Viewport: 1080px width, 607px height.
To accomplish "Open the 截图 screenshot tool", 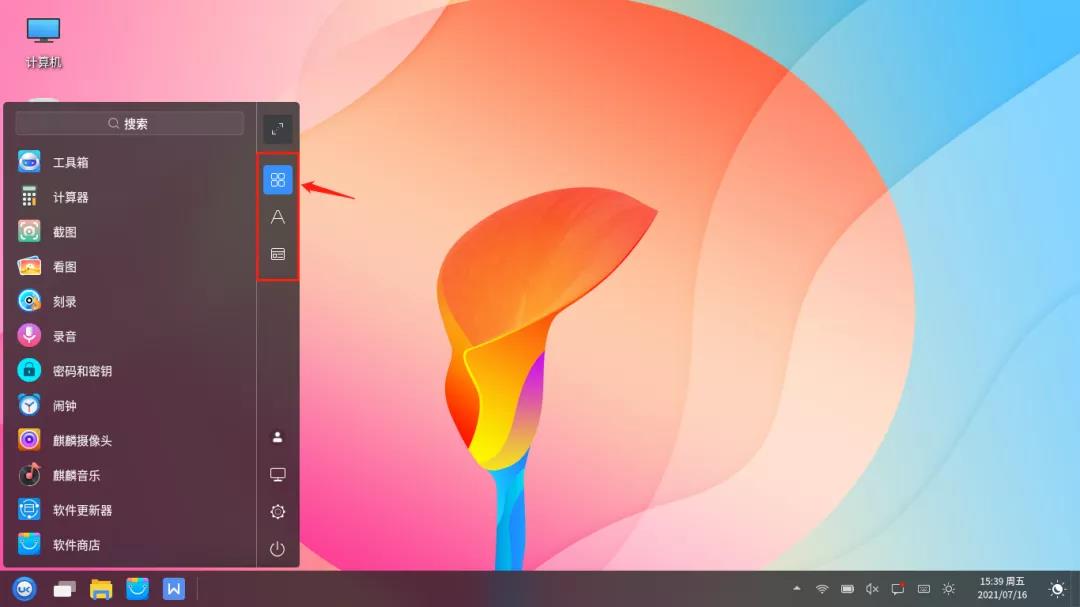I will pos(65,232).
